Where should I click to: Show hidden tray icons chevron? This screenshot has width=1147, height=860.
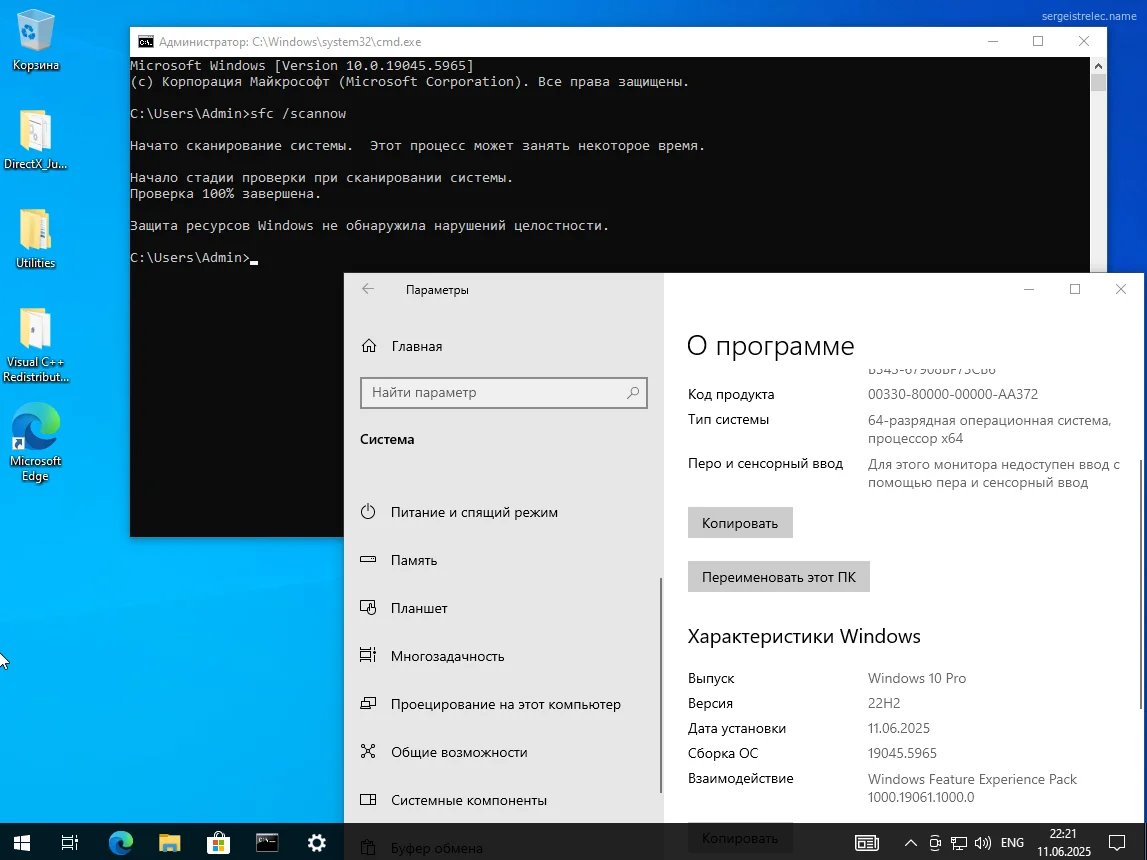(911, 843)
